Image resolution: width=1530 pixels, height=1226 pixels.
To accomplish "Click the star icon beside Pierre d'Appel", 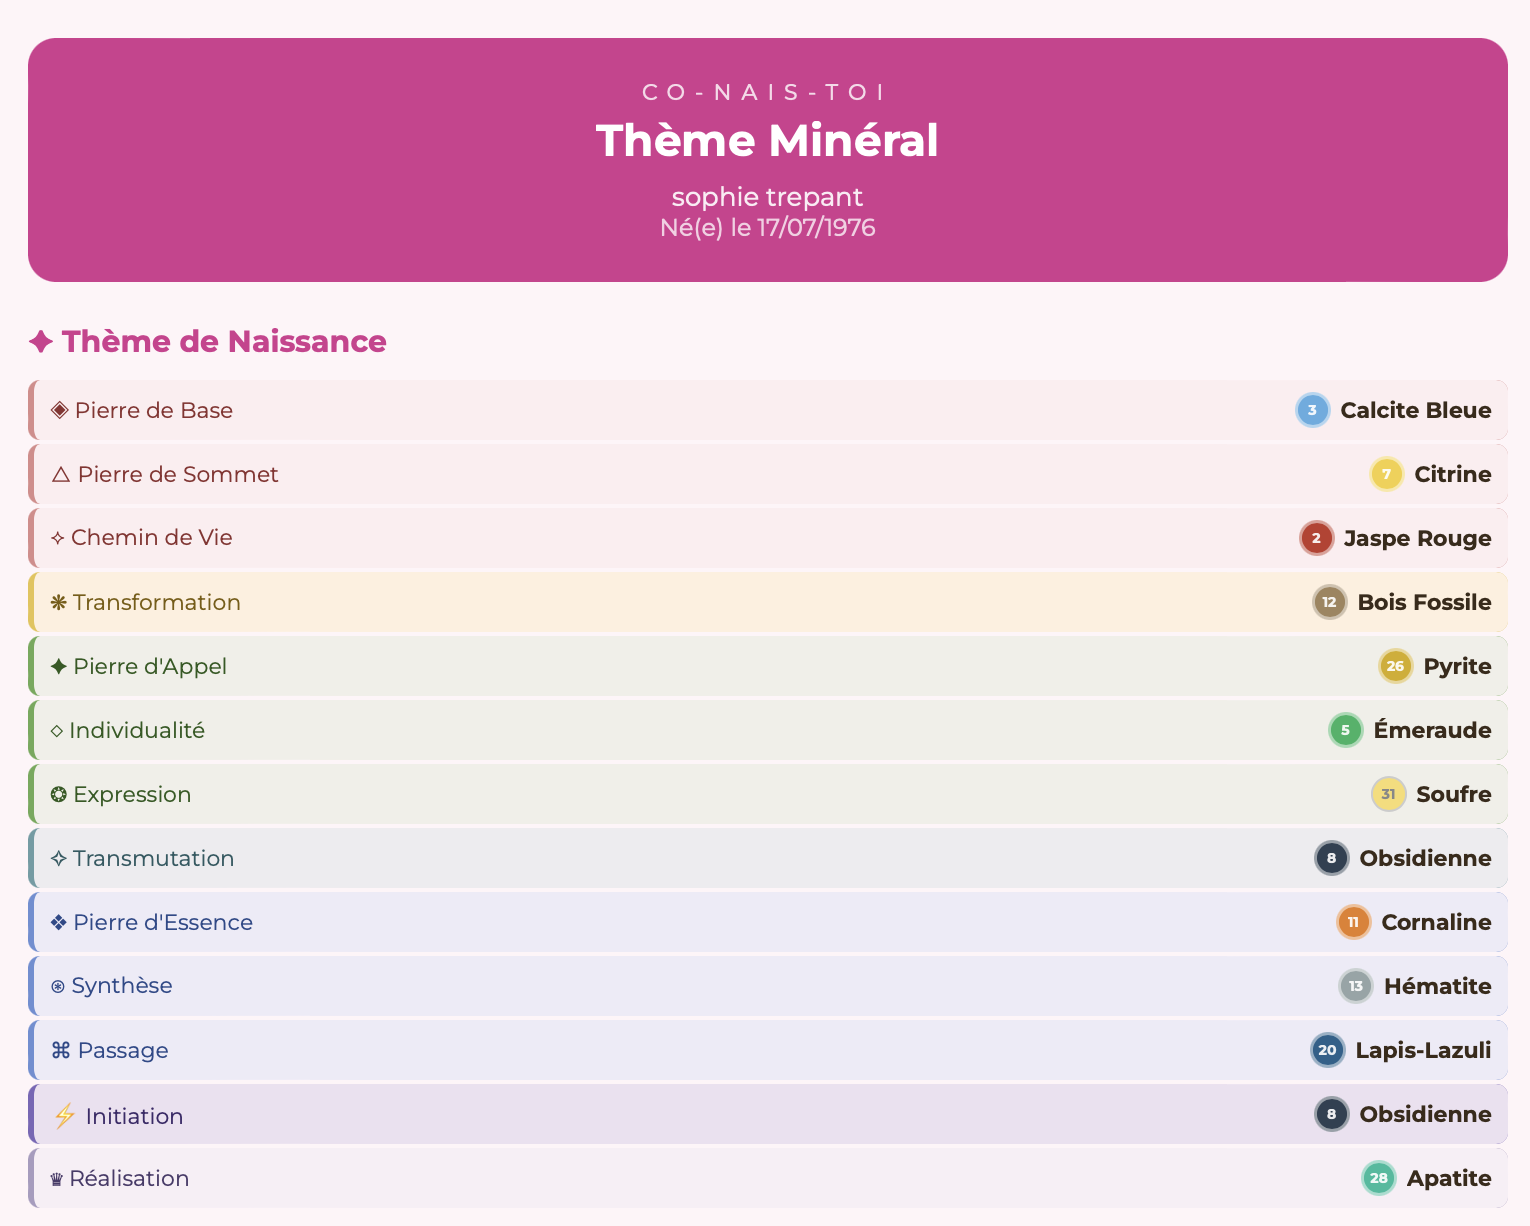I will pyautogui.click(x=59, y=666).
